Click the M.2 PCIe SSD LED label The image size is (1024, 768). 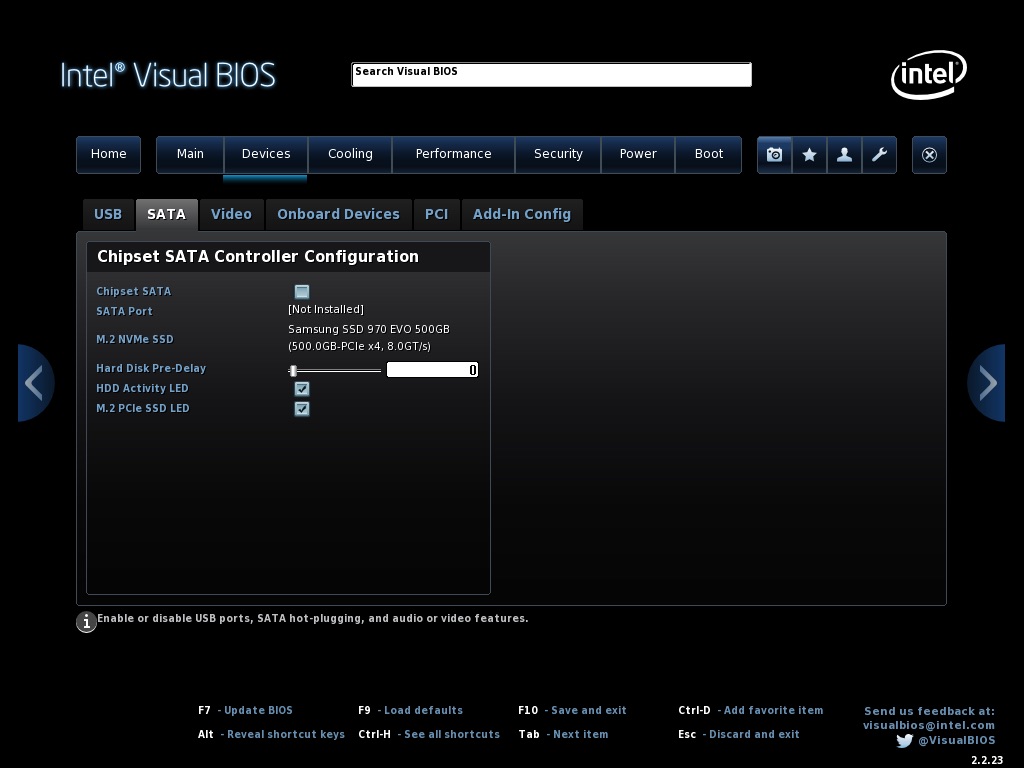coord(143,409)
